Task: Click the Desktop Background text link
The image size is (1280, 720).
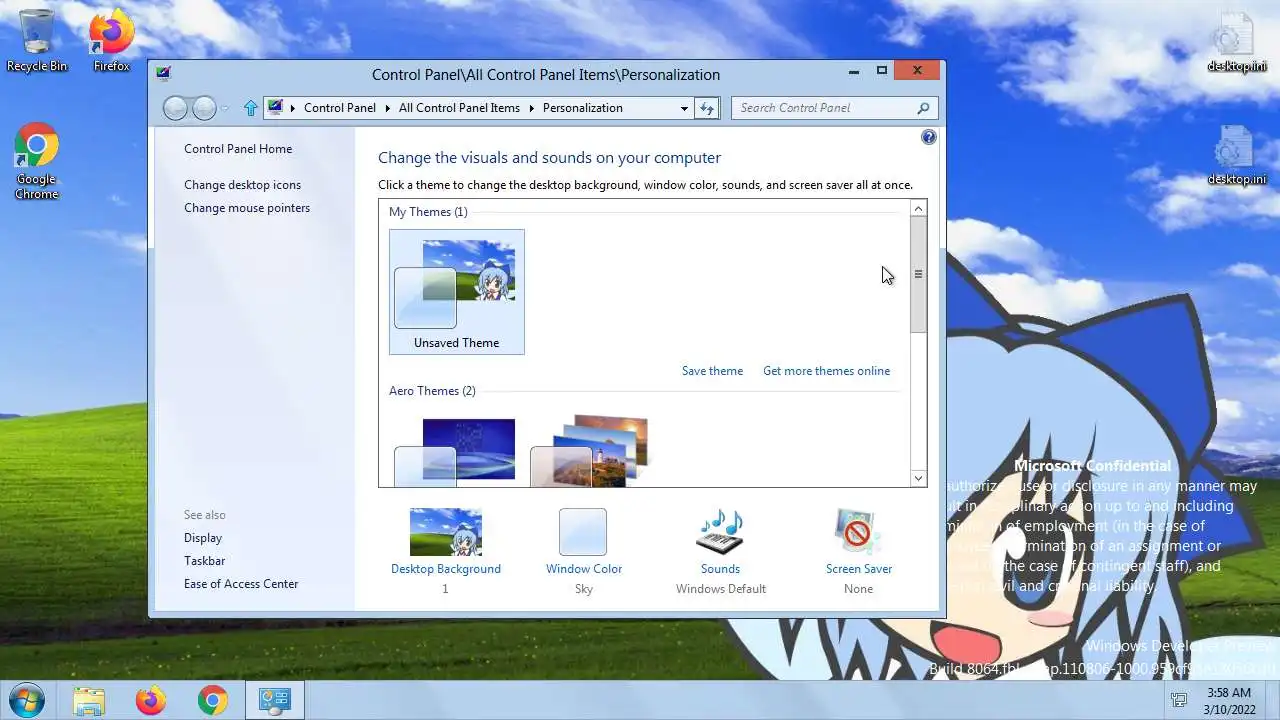Action: pos(446,569)
